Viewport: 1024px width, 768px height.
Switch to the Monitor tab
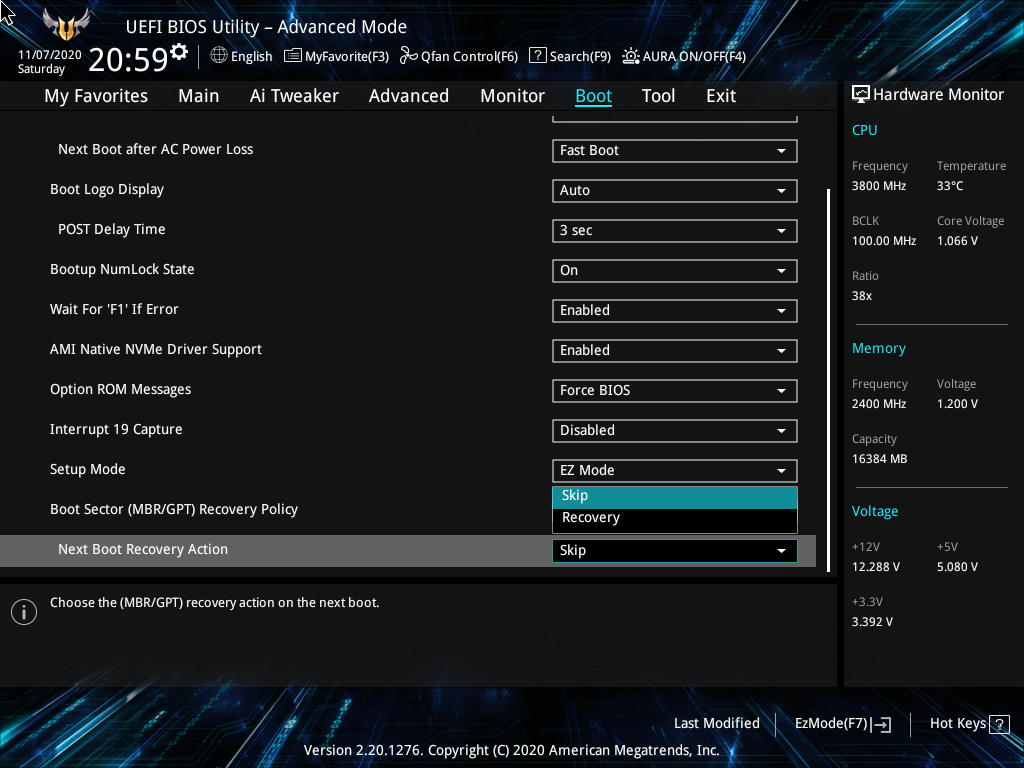point(513,96)
